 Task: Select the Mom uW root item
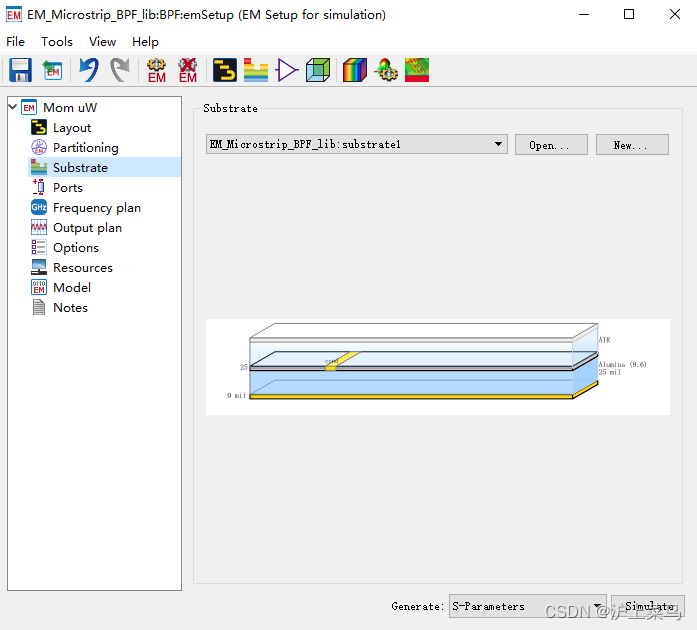(x=70, y=108)
